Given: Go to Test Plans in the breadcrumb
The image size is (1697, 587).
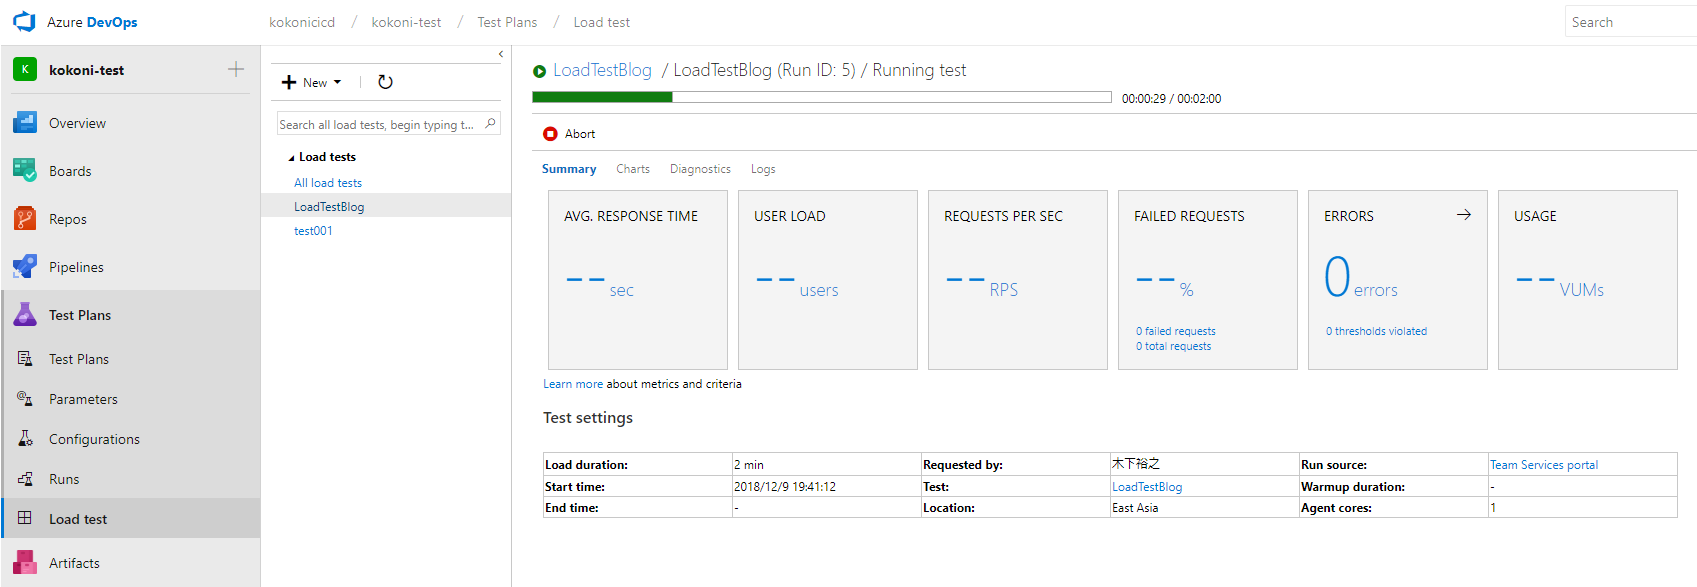Looking at the screenshot, I should [507, 22].
